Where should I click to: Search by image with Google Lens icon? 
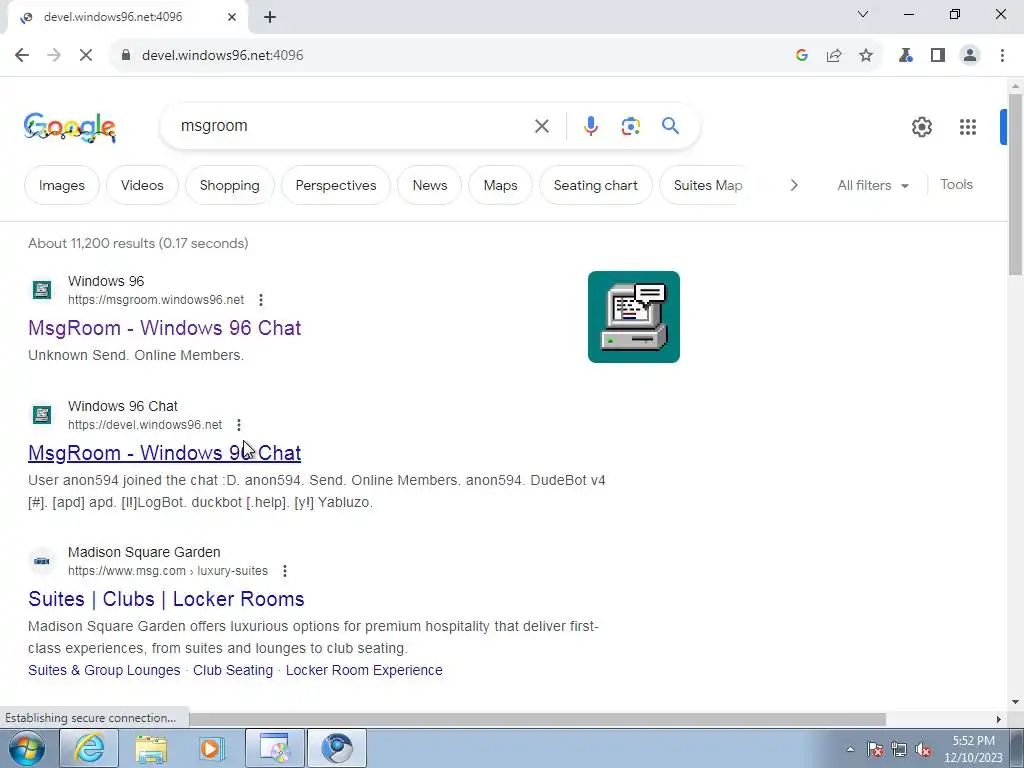coord(630,126)
